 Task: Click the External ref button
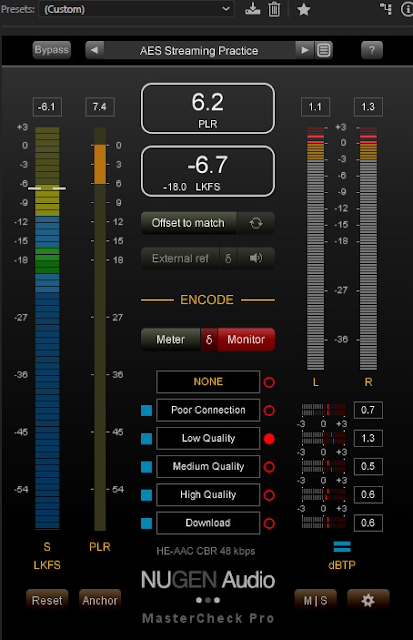tap(180, 258)
